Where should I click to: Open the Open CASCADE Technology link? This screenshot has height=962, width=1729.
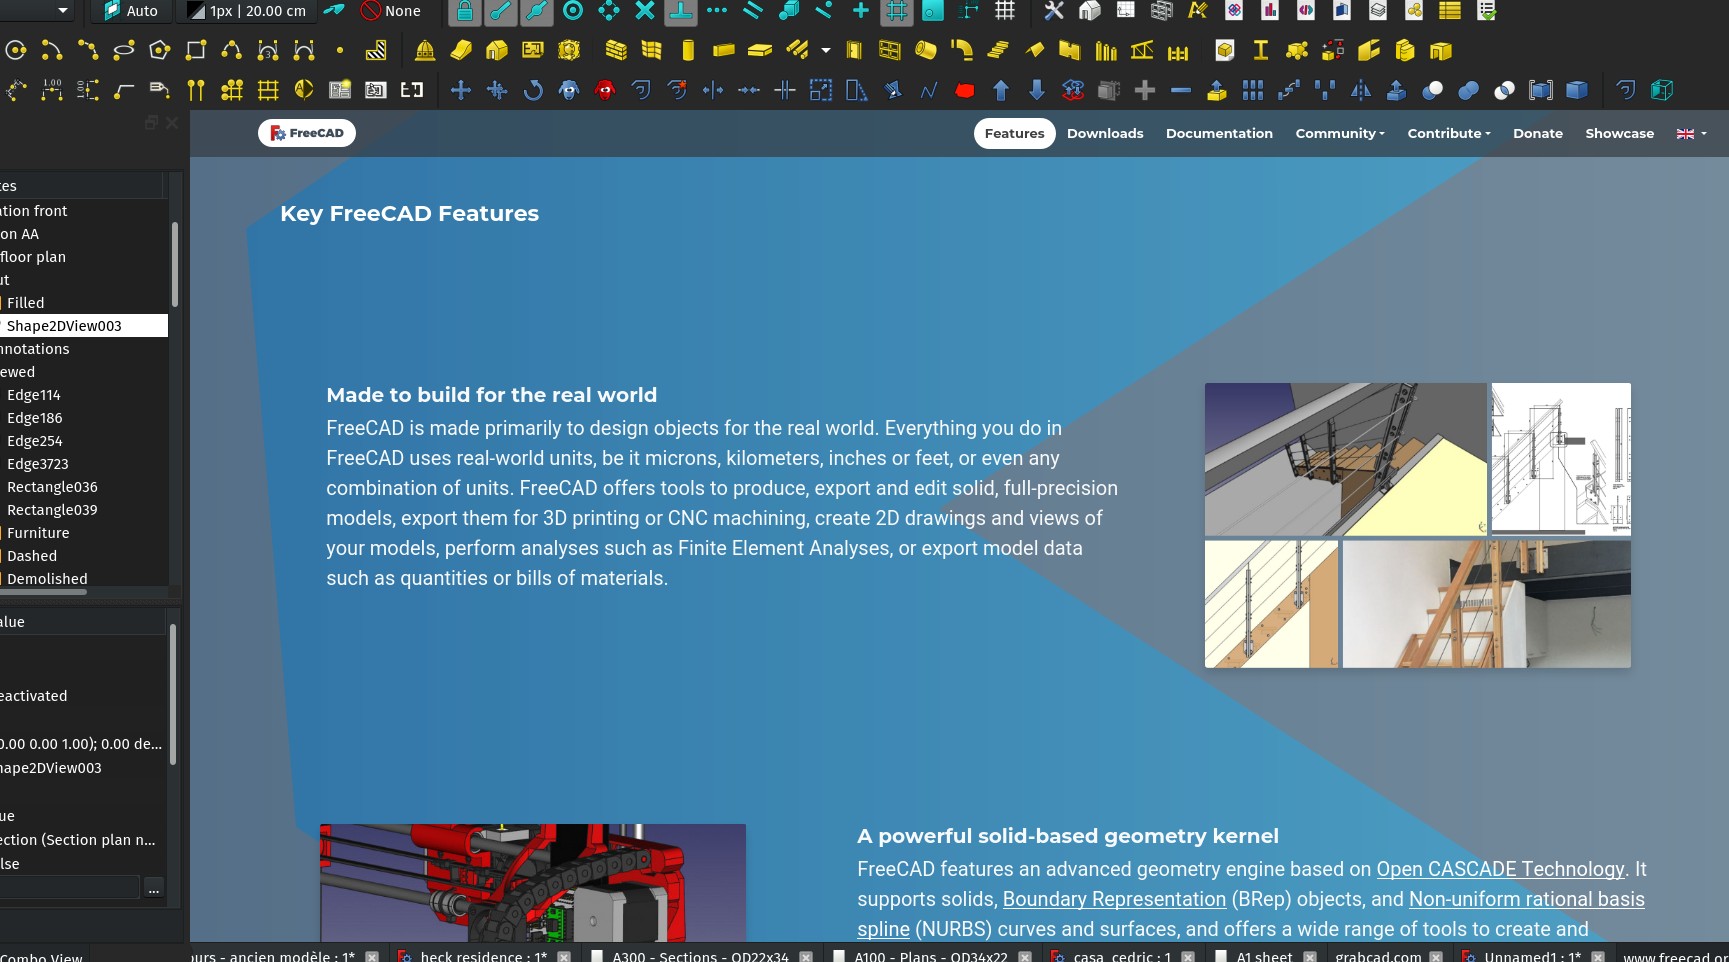[x=1500, y=869]
